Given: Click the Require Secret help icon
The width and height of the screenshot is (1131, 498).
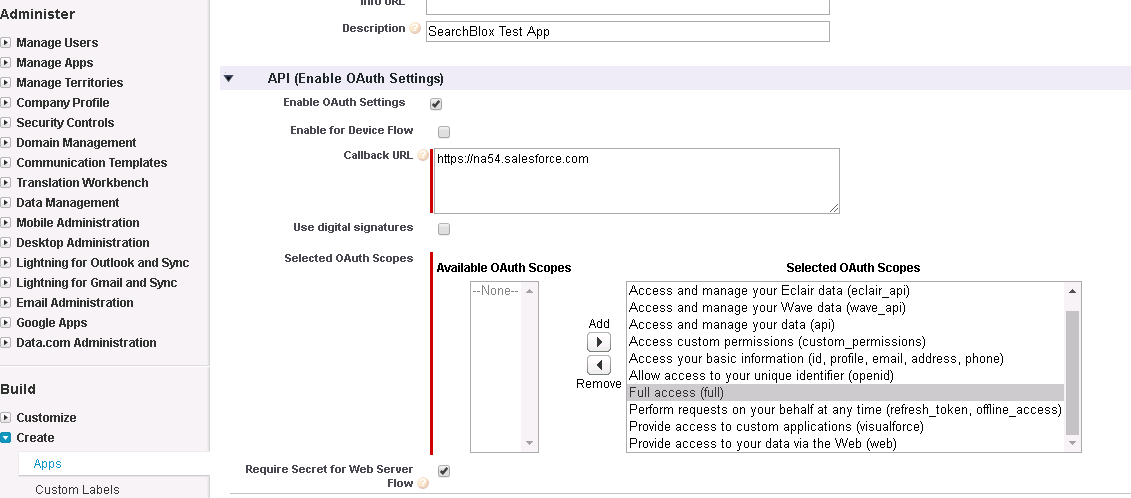Looking at the screenshot, I should [423, 483].
